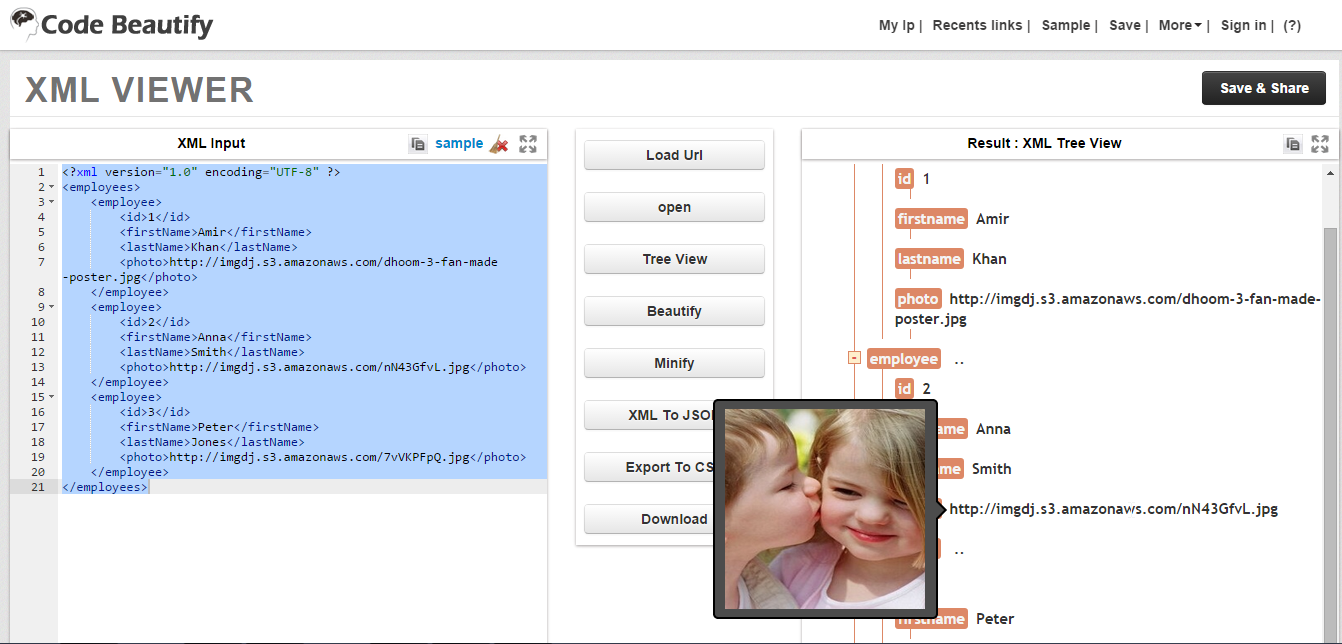Click the Code Beautify logo
This screenshot has width=1342, height=644.
112,25
